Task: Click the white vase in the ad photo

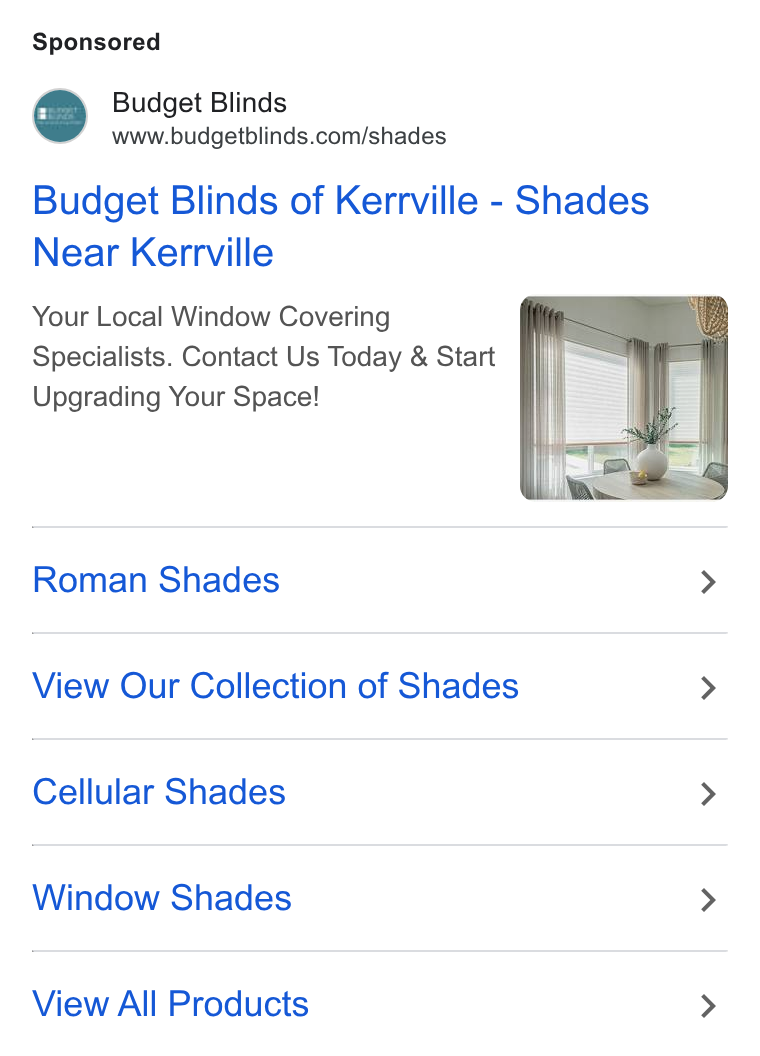Action: click(652, 461)
